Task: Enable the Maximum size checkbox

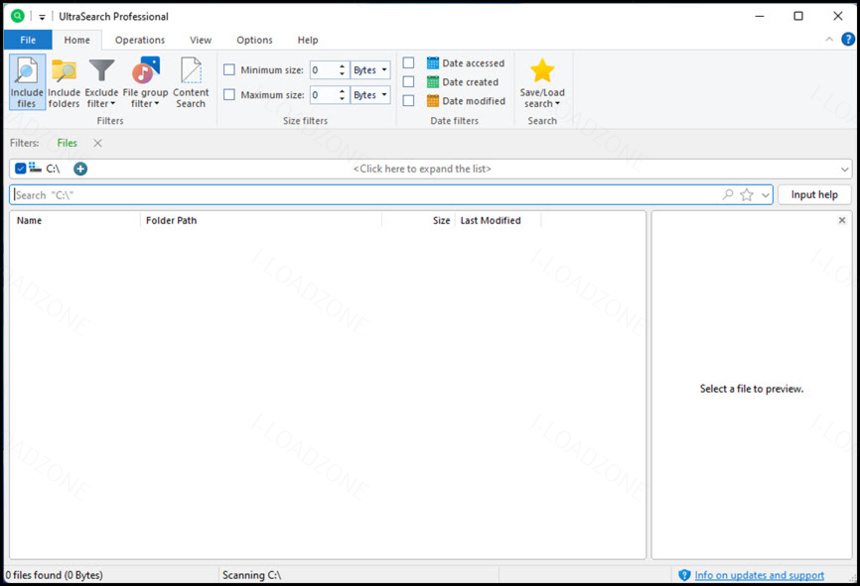Action: (x=229, y=94)
